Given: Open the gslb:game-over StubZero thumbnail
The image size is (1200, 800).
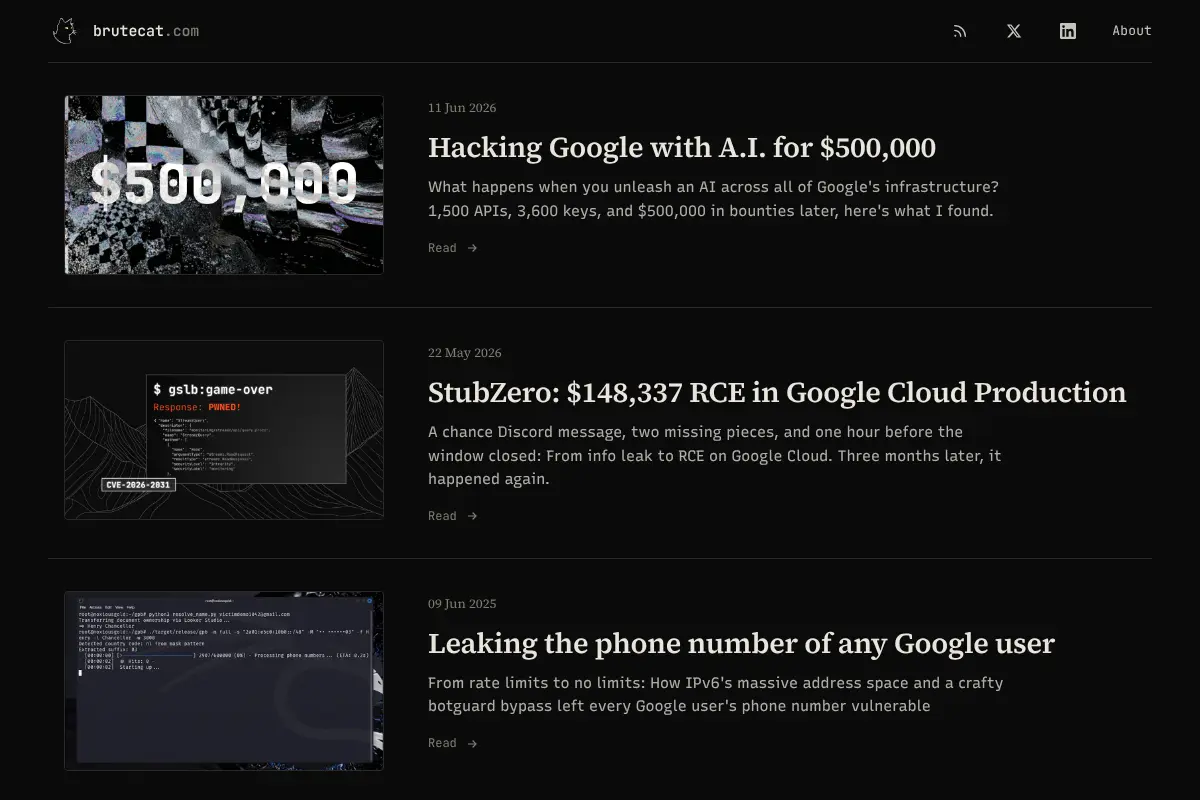Looking at the screenshot, I should coord(224,430).
